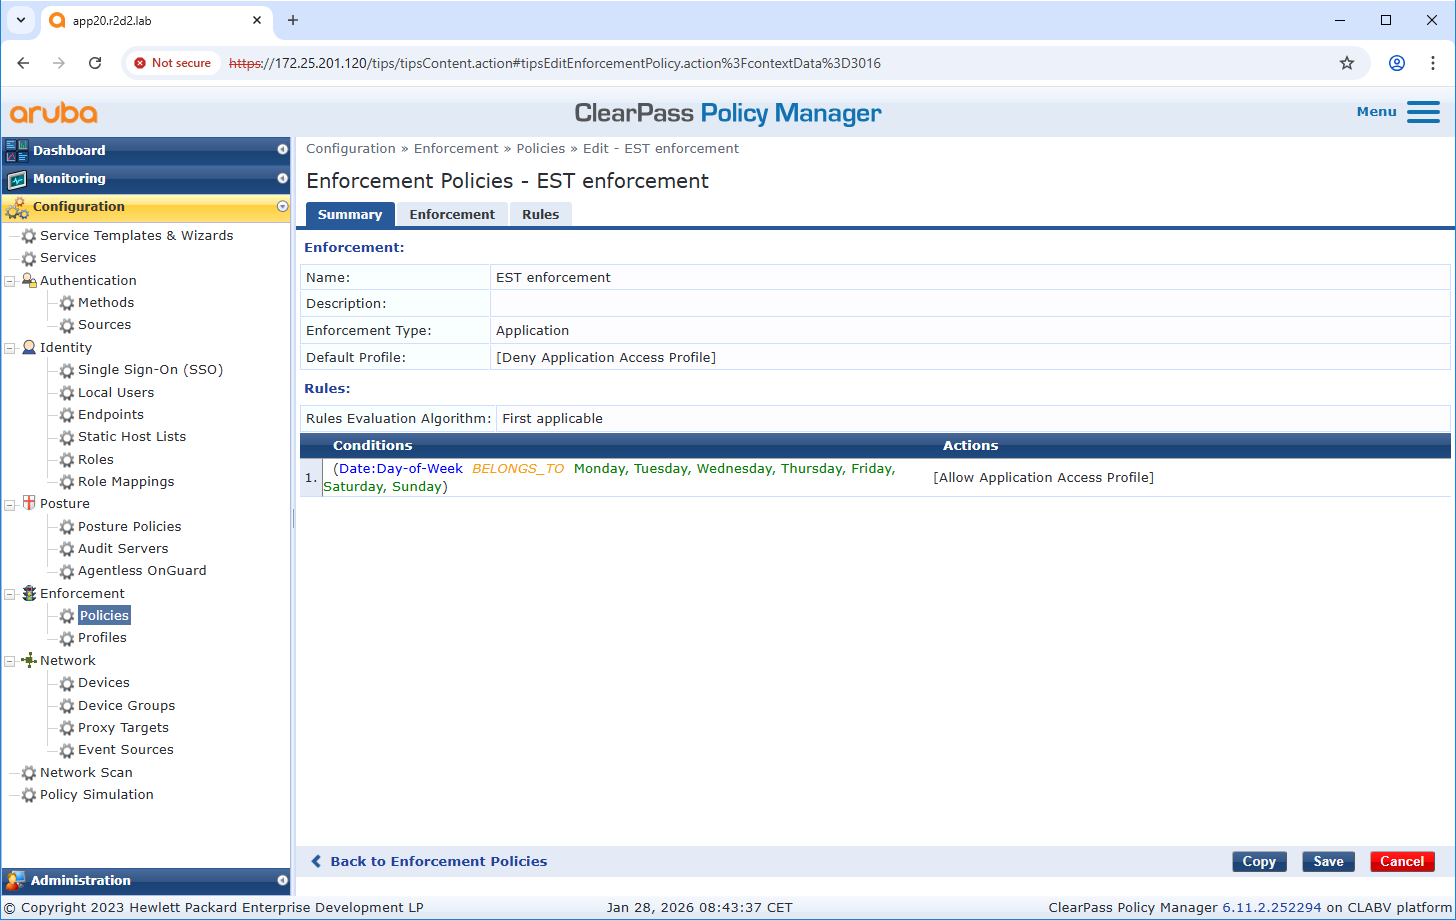1456x920 pixels.
Task: Click the Dashboard section icon
Action: click(x=17, y=151)
